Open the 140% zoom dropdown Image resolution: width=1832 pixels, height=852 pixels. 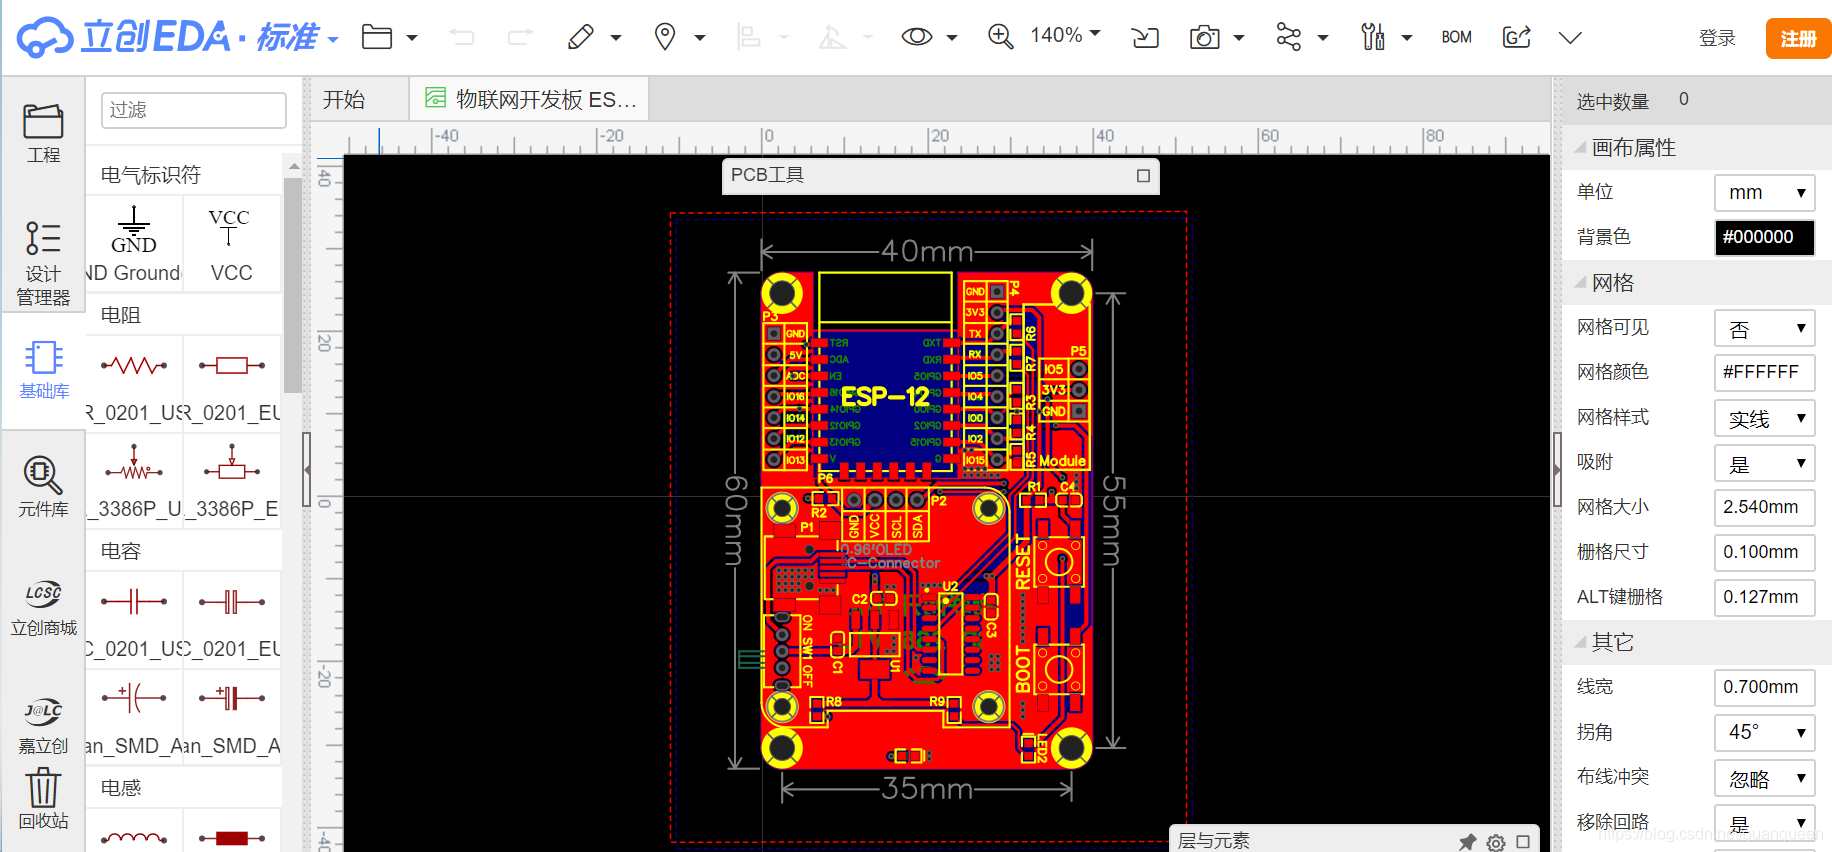1066,35
